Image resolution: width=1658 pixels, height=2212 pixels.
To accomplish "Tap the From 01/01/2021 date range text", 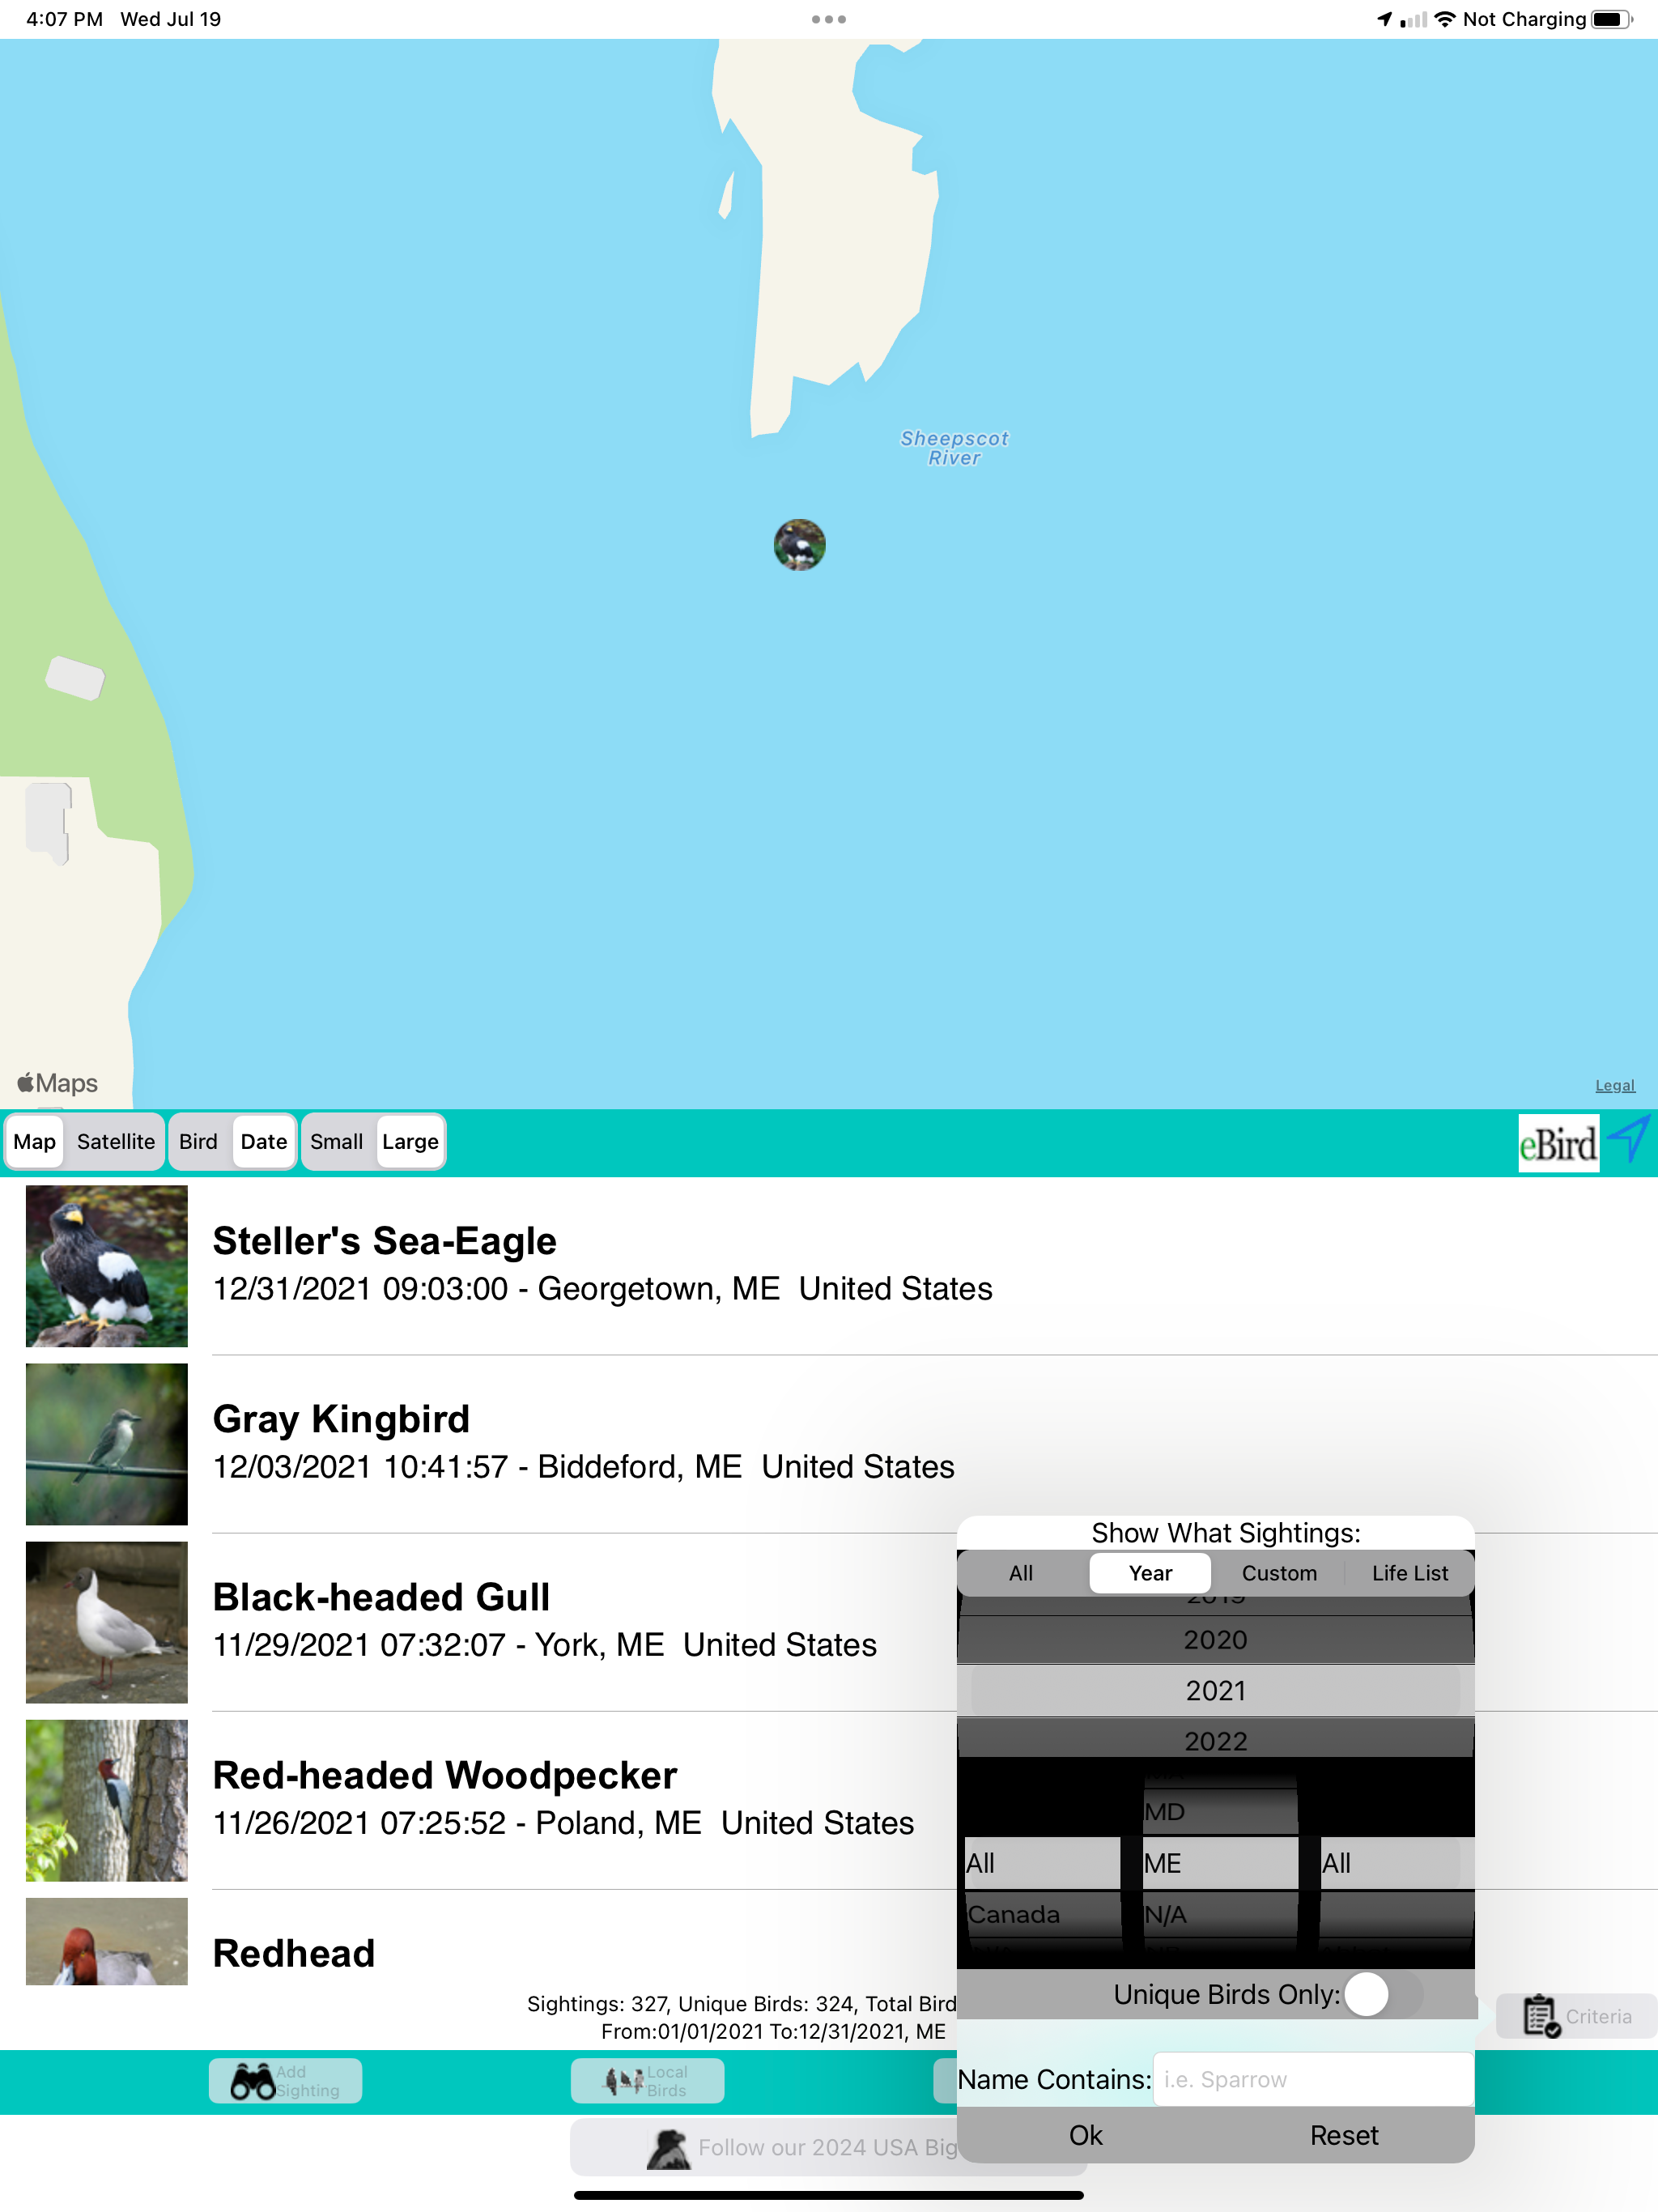I will click(773, 2031).
